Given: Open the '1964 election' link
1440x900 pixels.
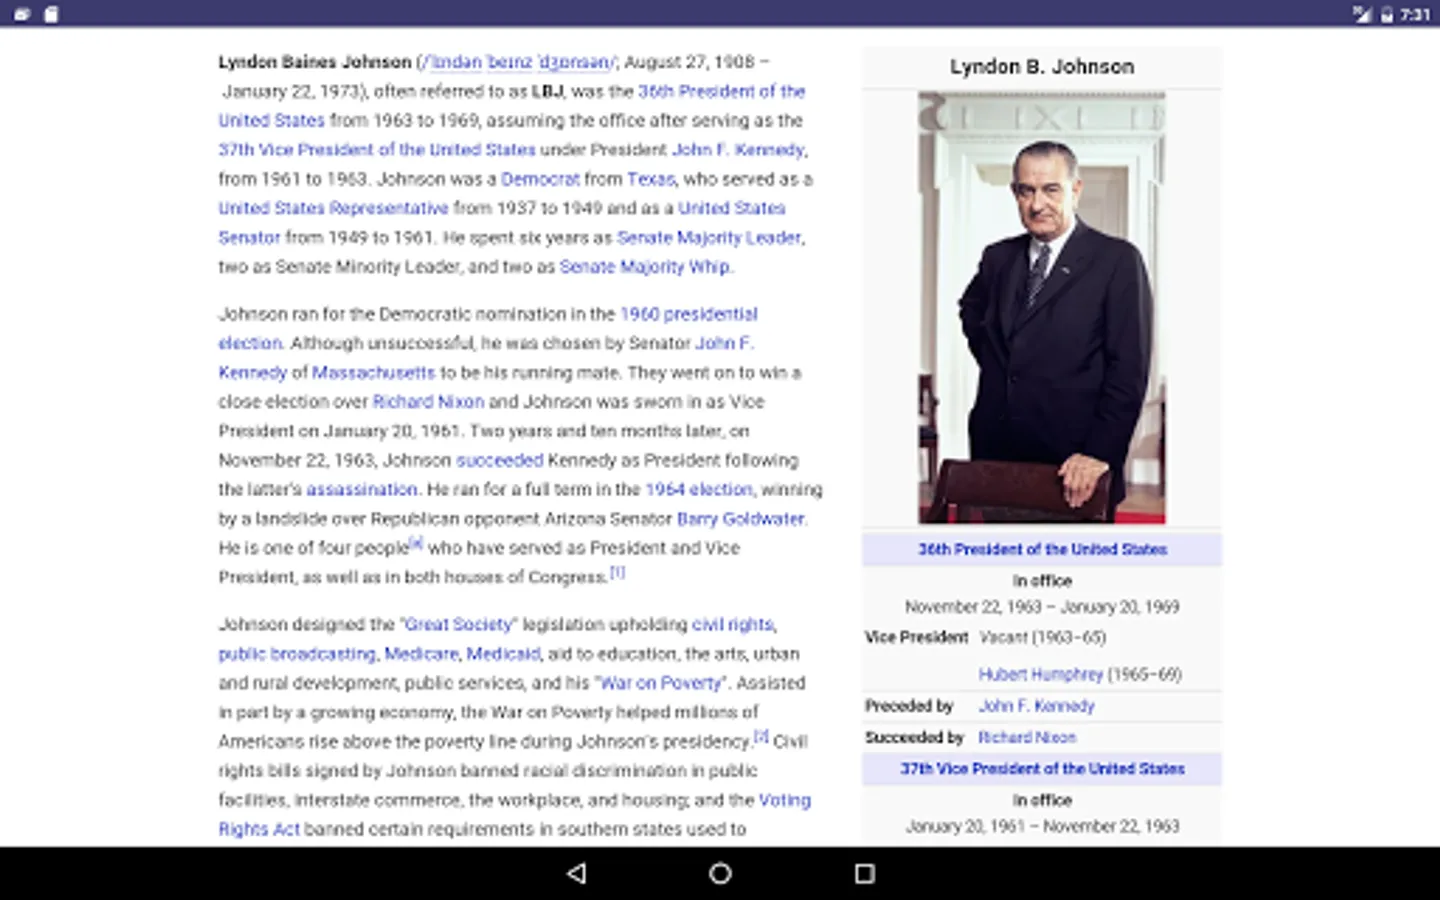Looking at the screenshot, I should [x=699, y=490].
